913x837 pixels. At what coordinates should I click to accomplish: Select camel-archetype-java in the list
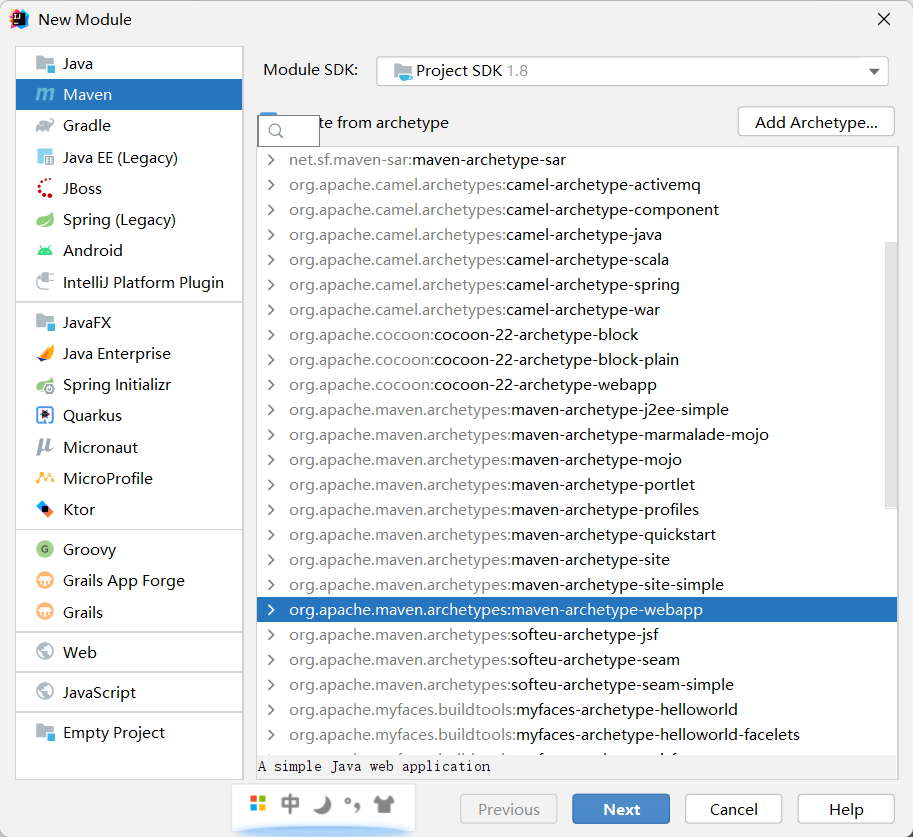click(x=576, y=235)
